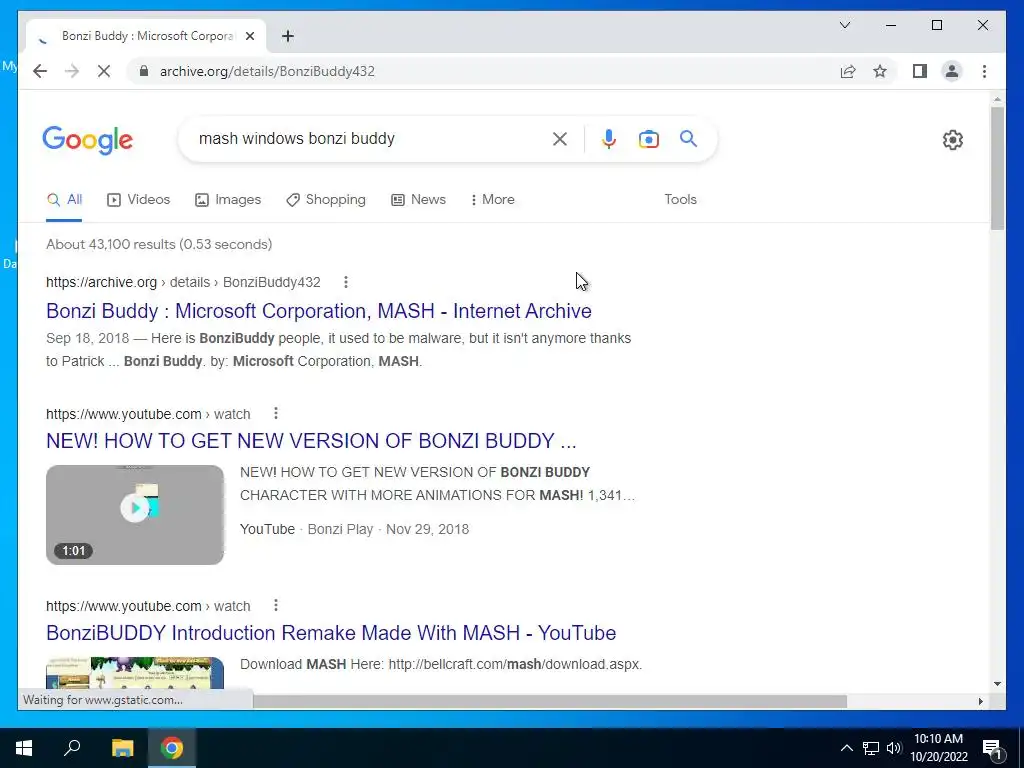1024x768 pixels.
Task: Bookmark this tab with the star icon
Action: pyautogui.click(x=880, y=71)
